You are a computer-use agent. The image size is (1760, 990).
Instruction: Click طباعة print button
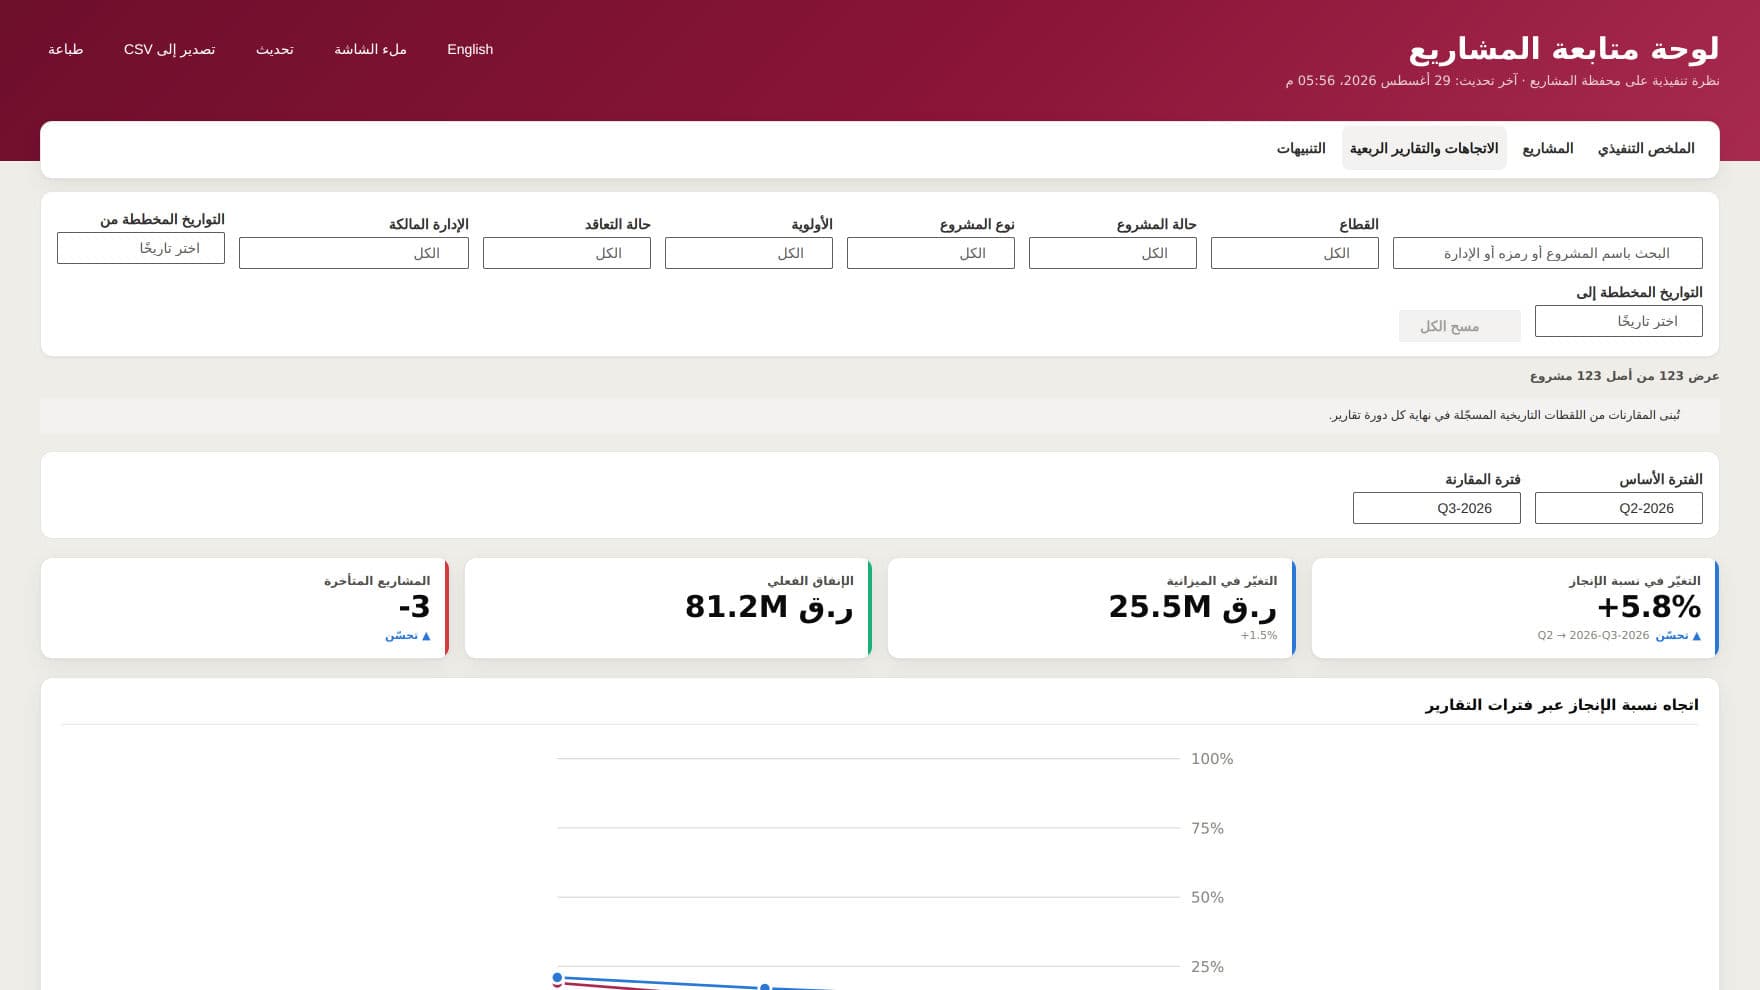[x=66, y=49]
